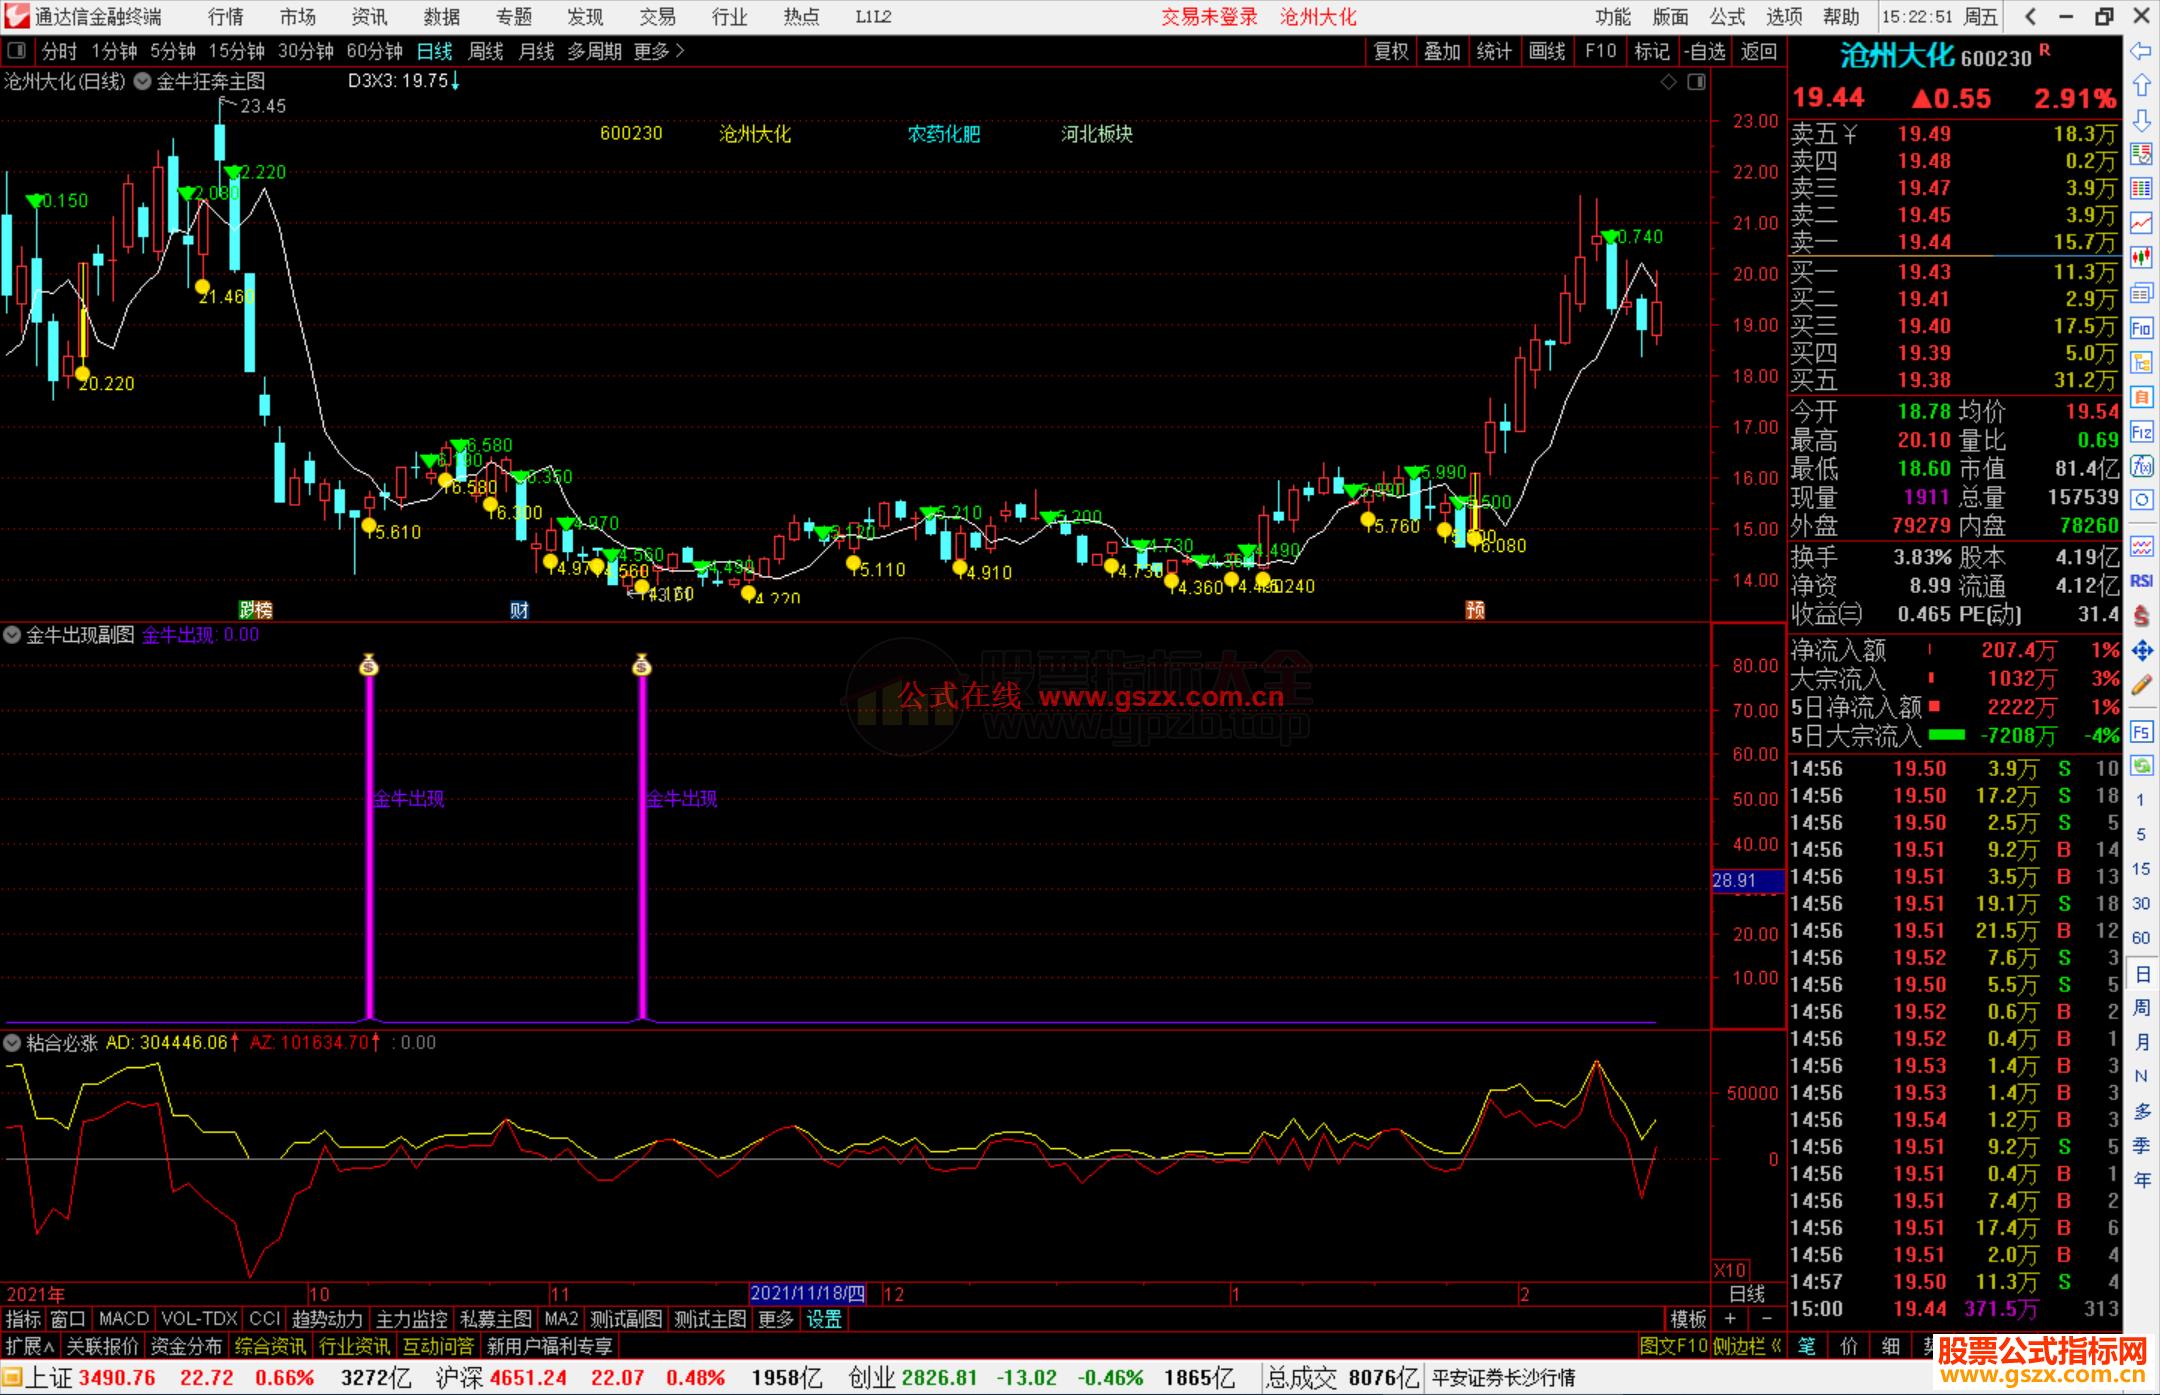Click the -自选 remove watchlist button
2160x1395 pixels.
click(1704, 51)
